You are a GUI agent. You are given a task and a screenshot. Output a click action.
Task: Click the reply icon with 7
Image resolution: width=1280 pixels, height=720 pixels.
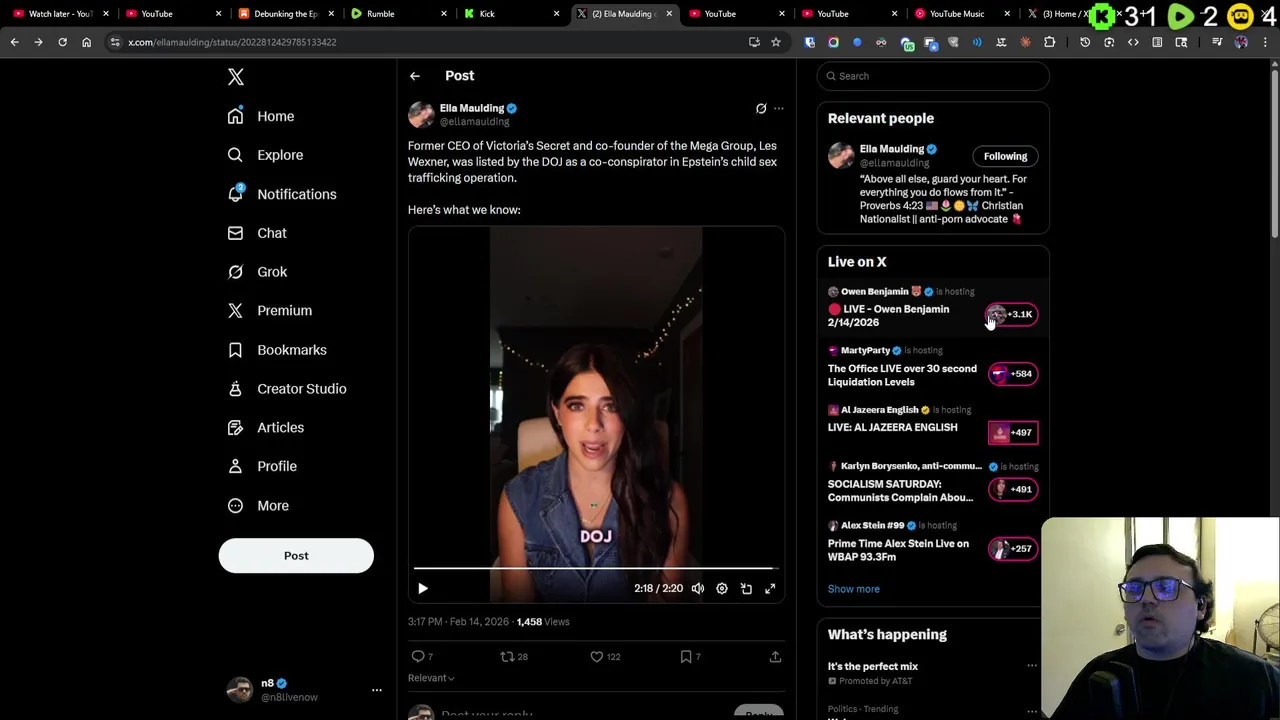pos(422,657)
